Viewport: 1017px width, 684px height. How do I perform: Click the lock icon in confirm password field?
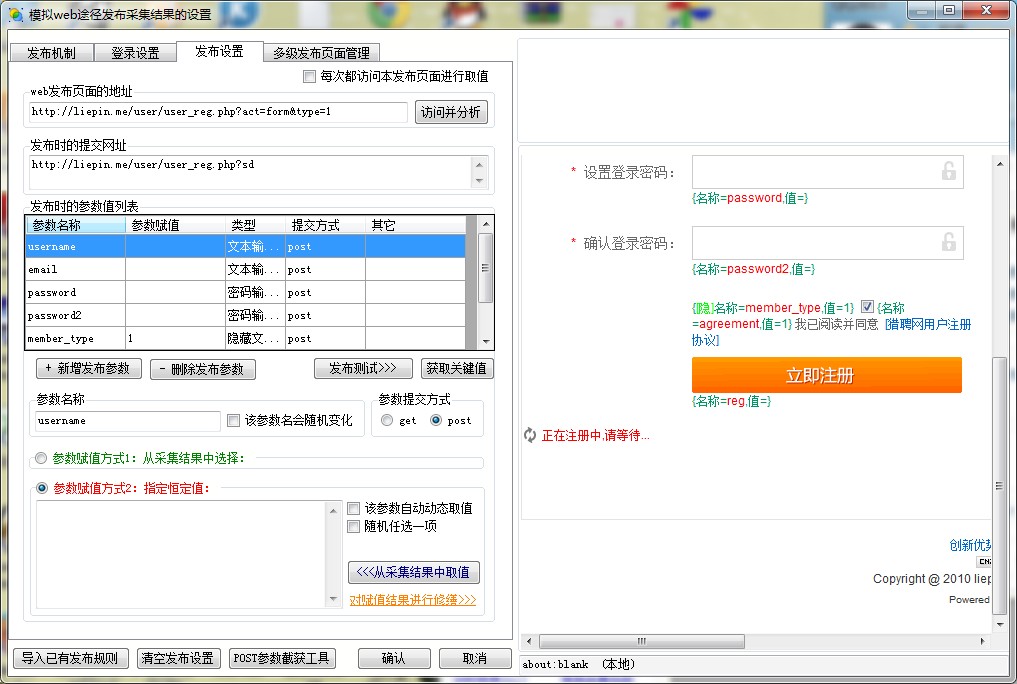pyautogui.click(x=948, y=242)
